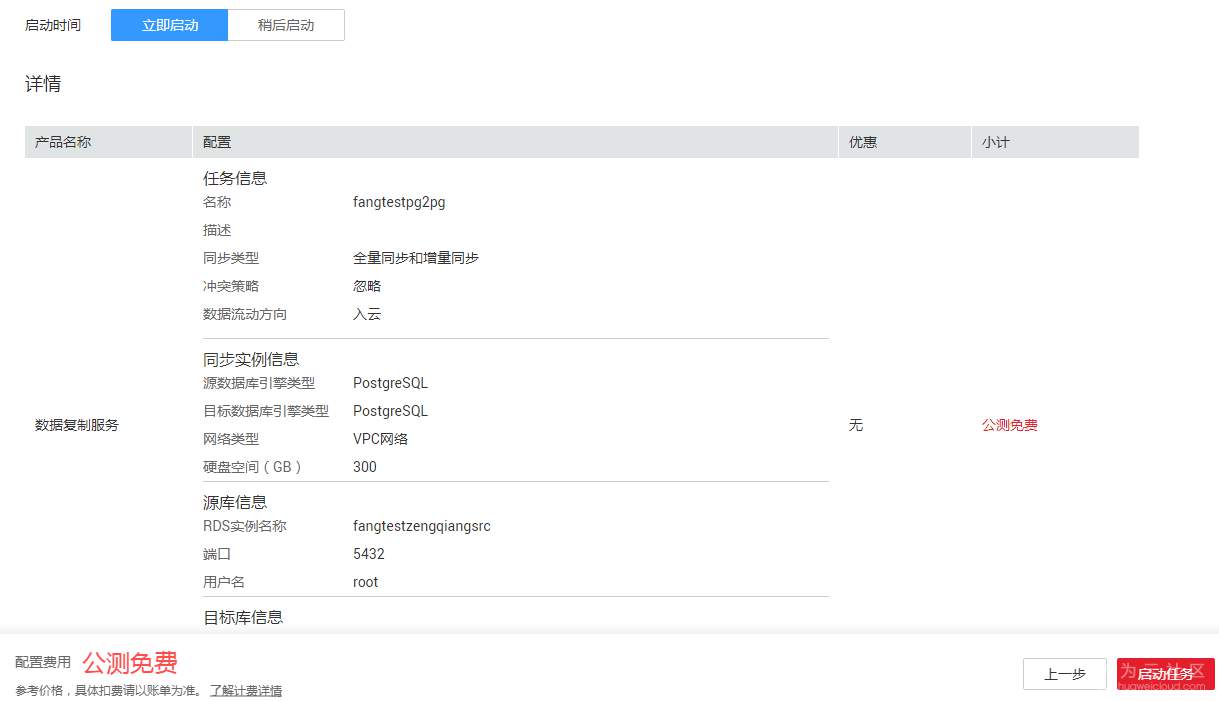Click the 同步实例信息 section heading
Image resolution: width=1219 pixels, height=701 pixels.
pos(251,359)
